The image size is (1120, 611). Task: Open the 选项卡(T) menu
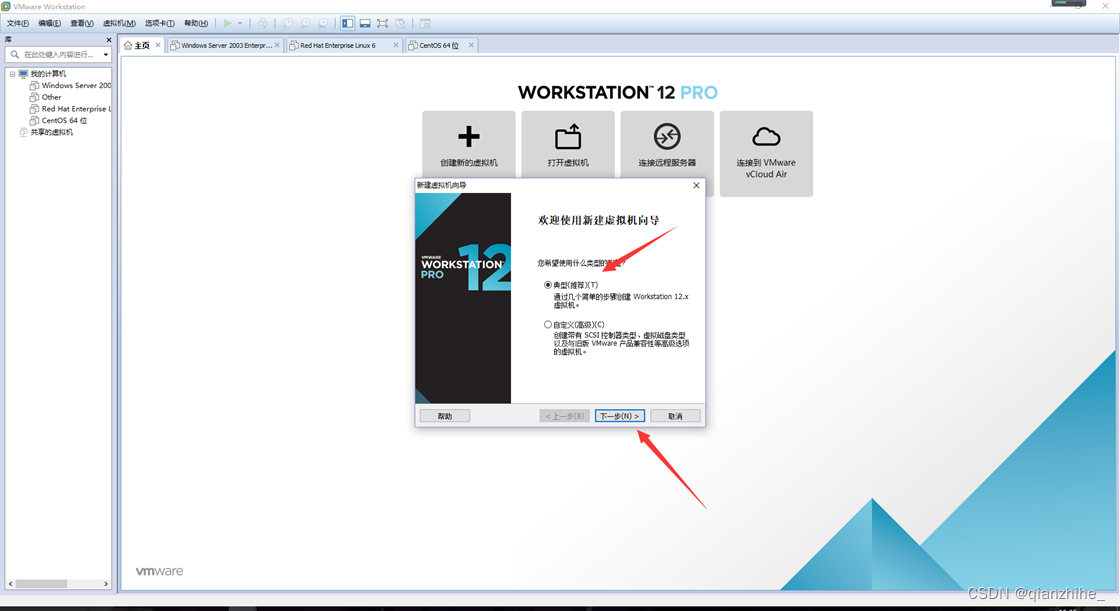pos(159,24)
